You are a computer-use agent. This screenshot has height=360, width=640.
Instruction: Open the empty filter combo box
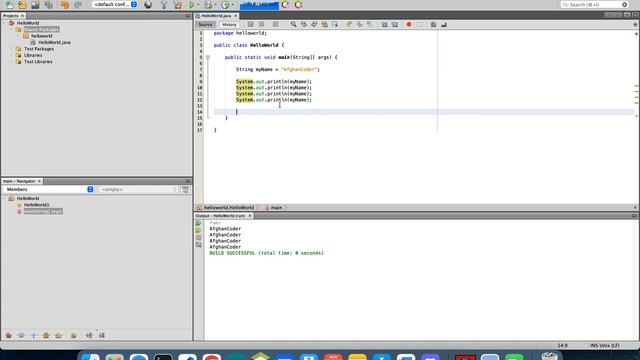[x=138, y=189]
